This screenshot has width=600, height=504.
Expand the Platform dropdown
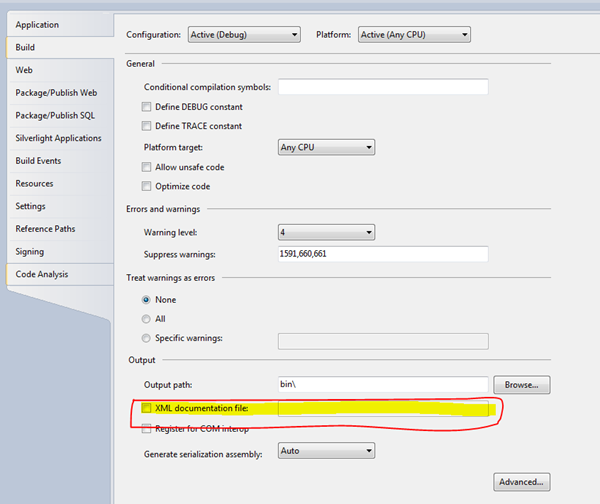[x=414, y=34]
